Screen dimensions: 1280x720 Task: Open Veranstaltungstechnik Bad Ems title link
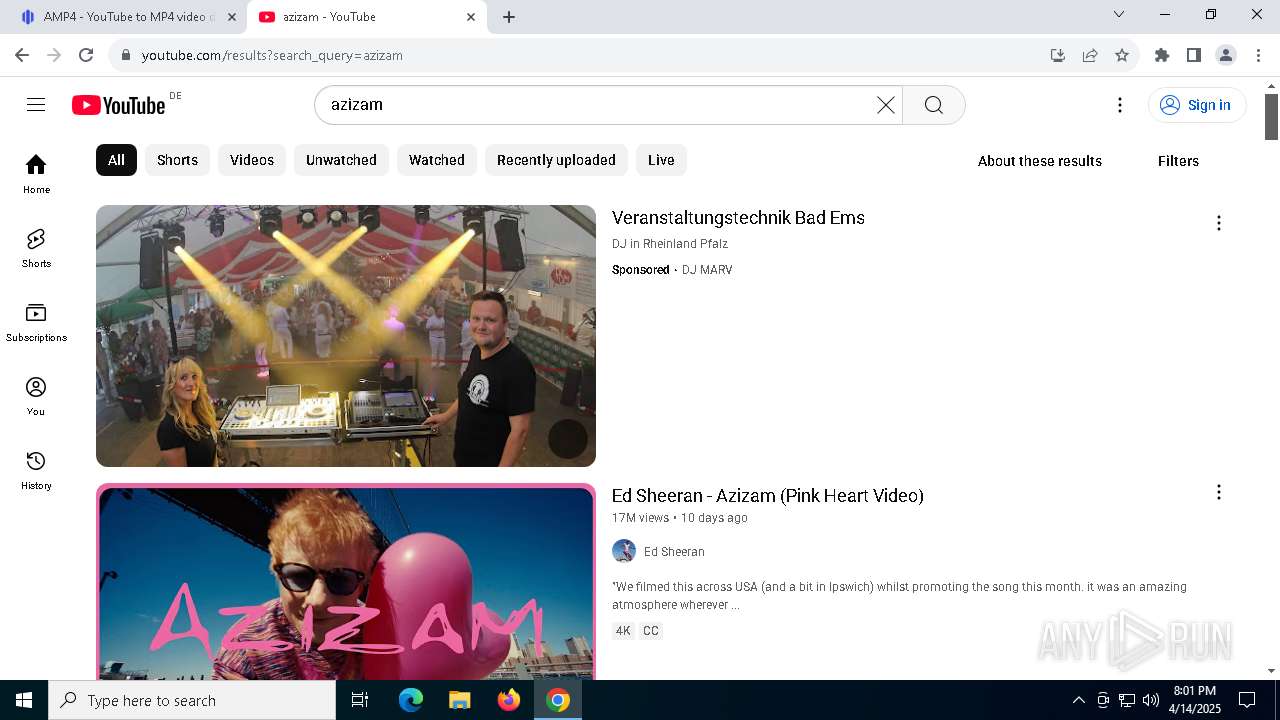[x=738, y=218]
